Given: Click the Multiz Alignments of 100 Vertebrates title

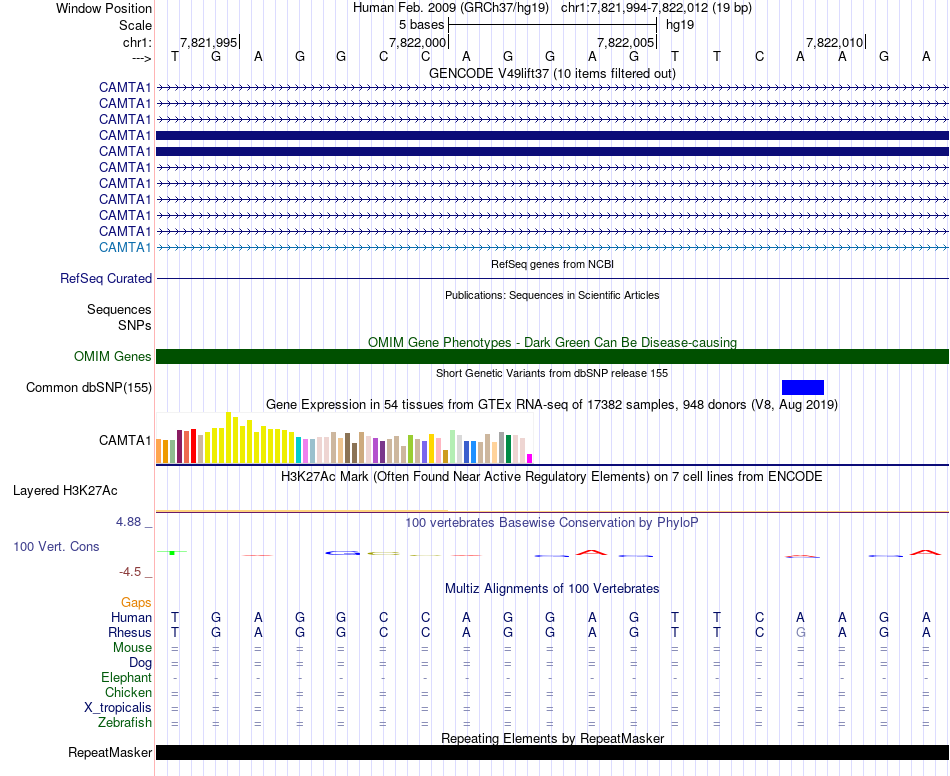Looking at the screenshot, I should coord(552,589).
